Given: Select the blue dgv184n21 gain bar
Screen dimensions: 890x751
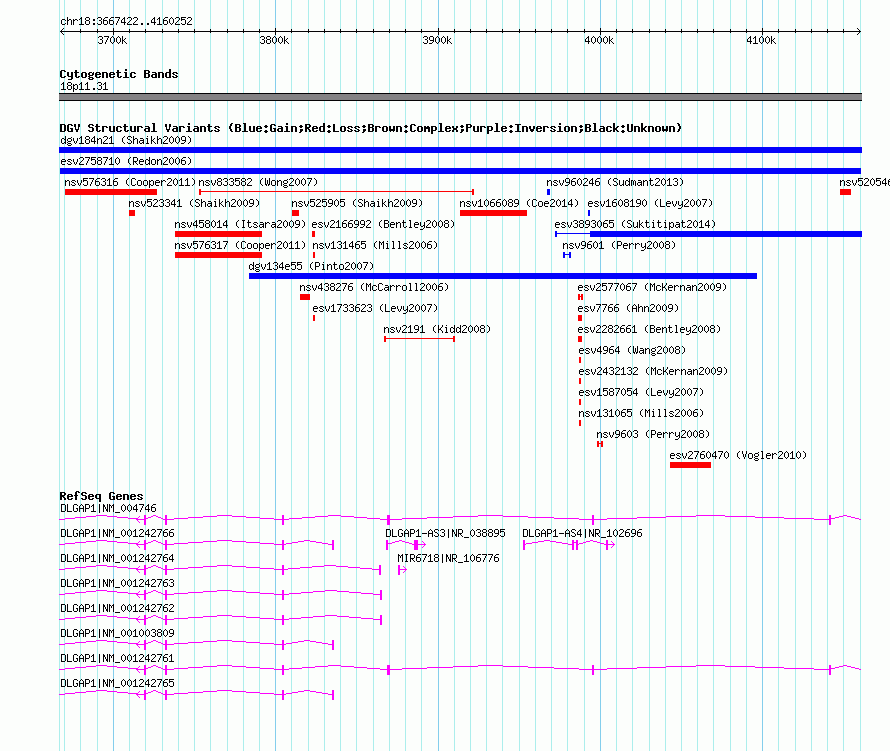Looking at the screenshot, I should coord(460,150).
